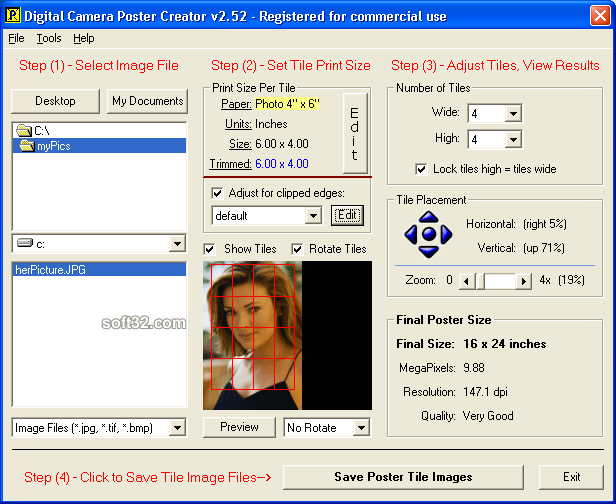Image resolution: width=616 pixels, height=504 pixels.
Task: Open the High tiles dropdown
Action: point(513,139)
